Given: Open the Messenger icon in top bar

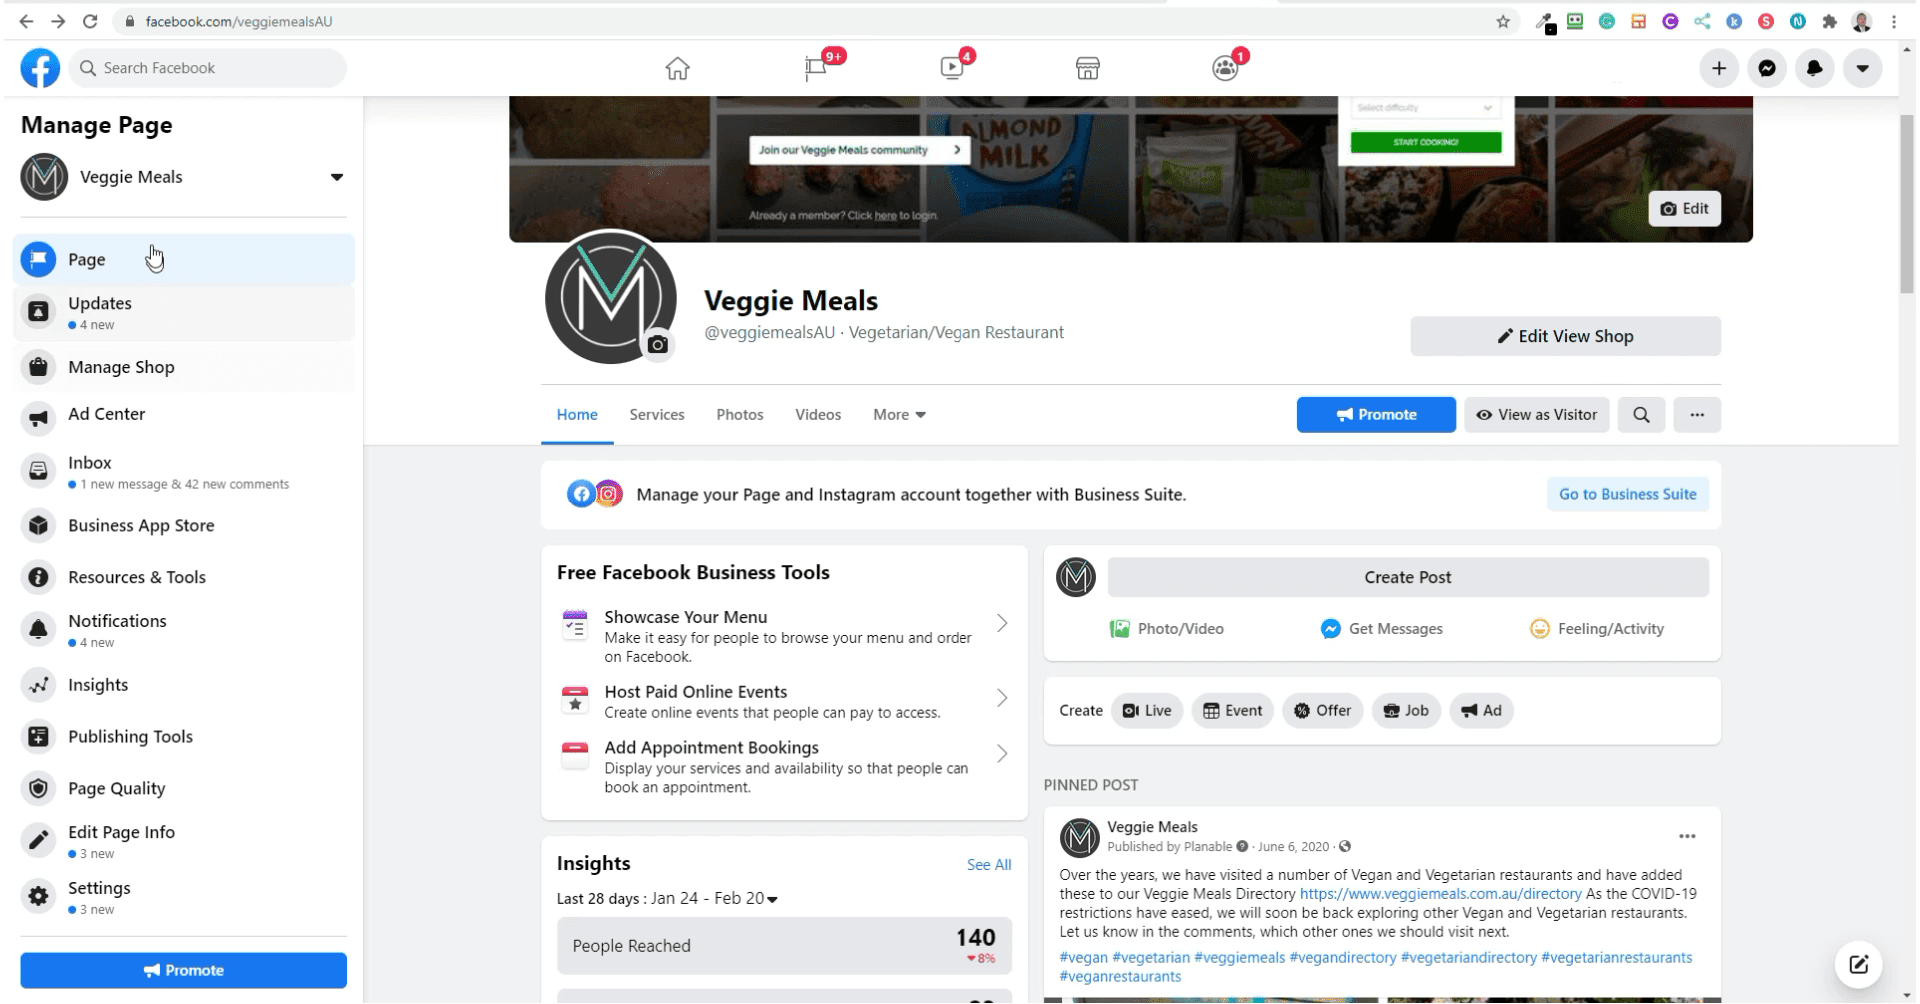Looking at the screenshot, I should coord(1767,68).
